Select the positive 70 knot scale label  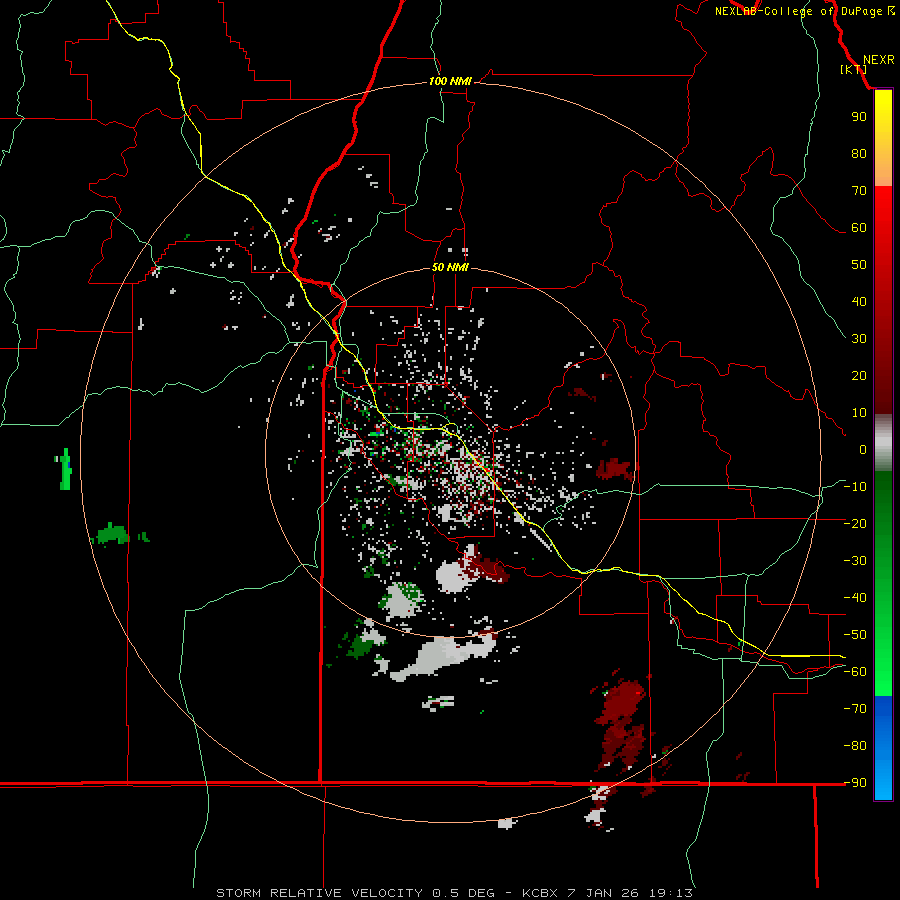pos(859,191)
